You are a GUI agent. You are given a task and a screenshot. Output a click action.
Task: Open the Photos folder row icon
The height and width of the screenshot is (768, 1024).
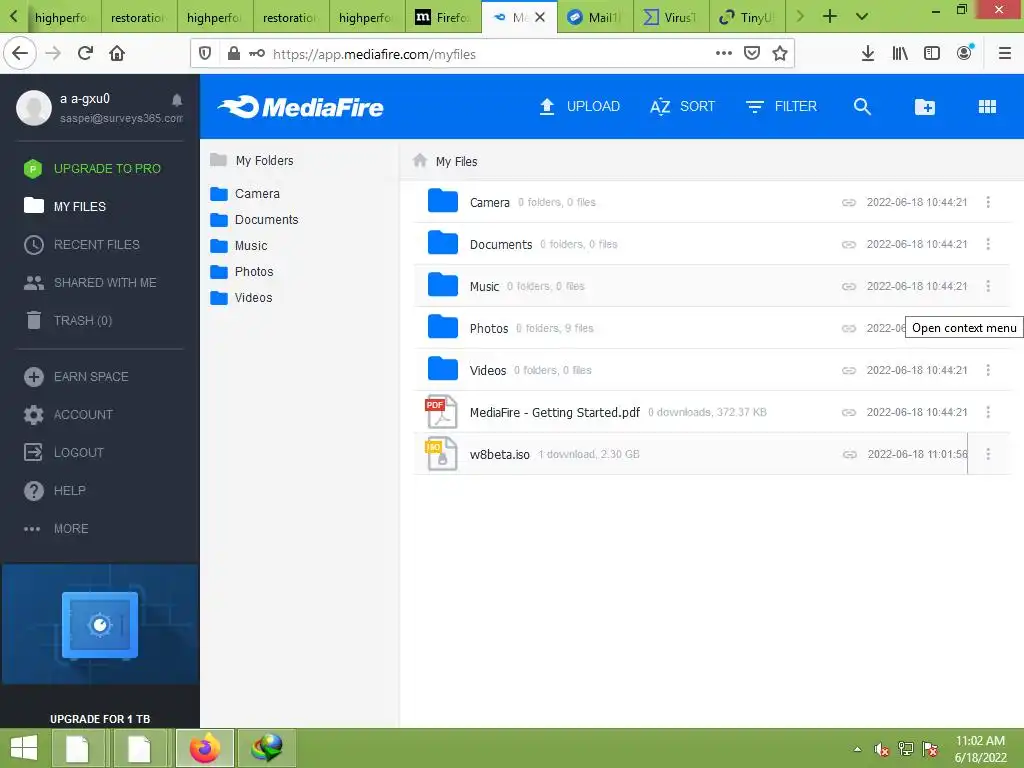(x=443, y=327)
